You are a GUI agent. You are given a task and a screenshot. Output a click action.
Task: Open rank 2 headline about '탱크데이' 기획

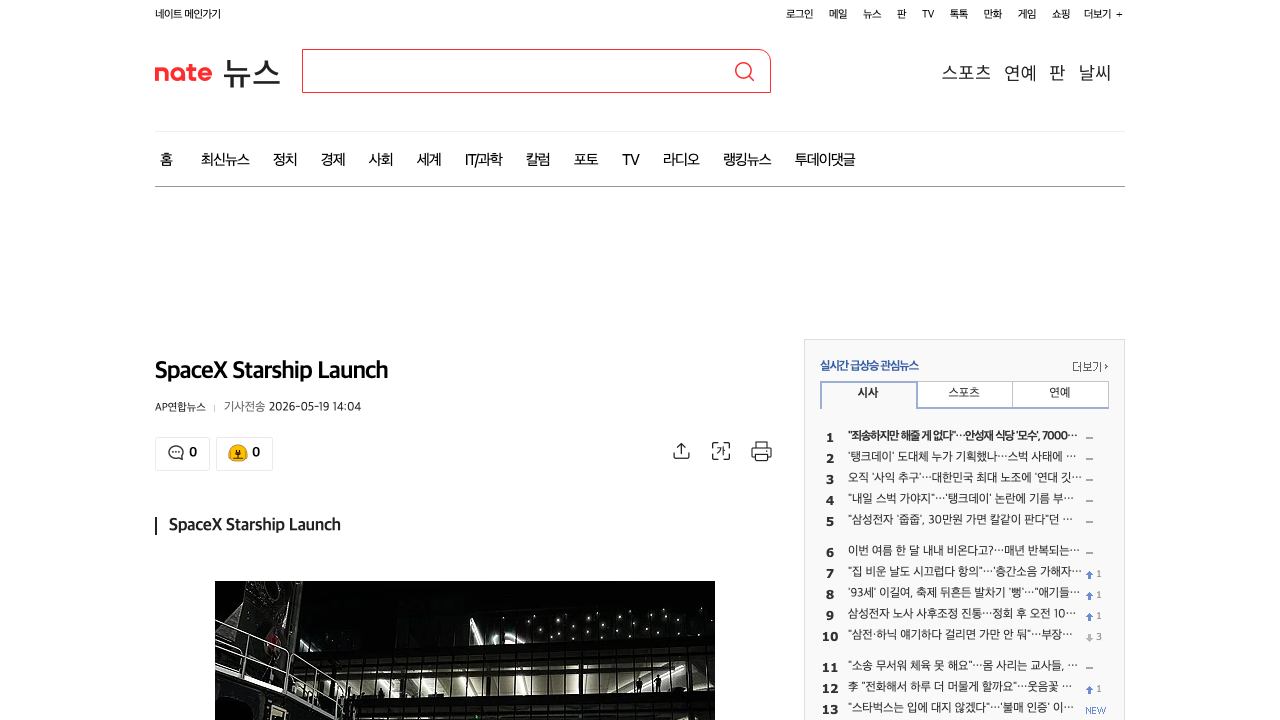tap(962, 457)
